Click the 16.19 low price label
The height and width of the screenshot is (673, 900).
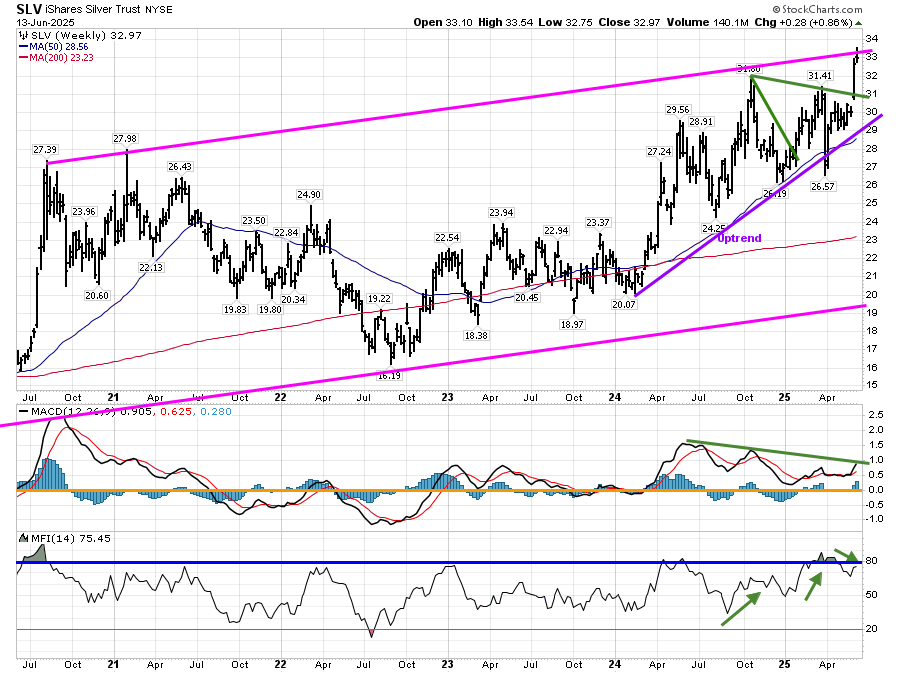click(389, 376)
